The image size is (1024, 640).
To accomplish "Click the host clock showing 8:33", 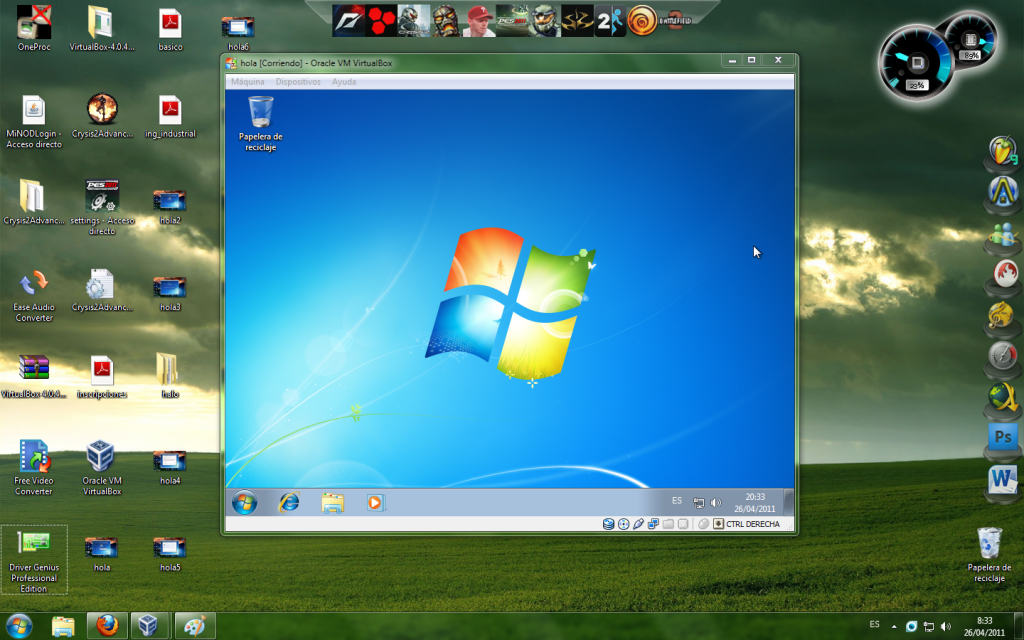I will pyautogui.click(x=984, y=626).
